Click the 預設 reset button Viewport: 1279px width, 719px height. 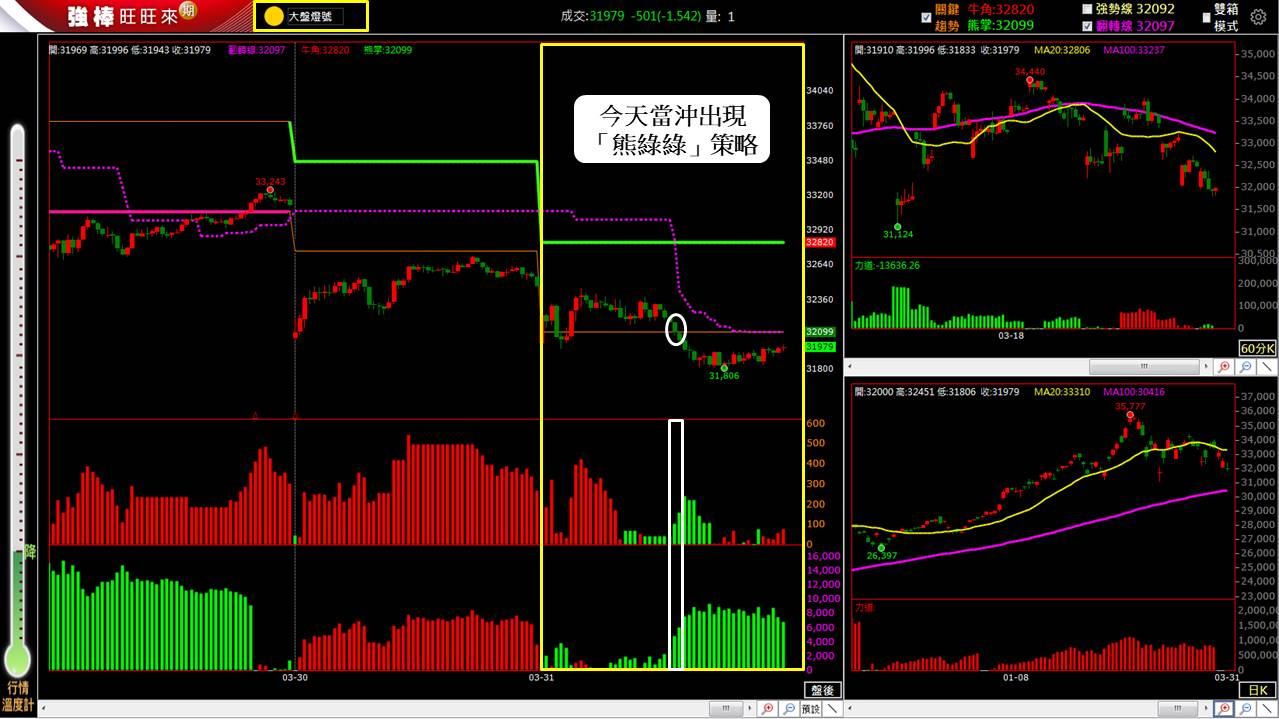810,708
